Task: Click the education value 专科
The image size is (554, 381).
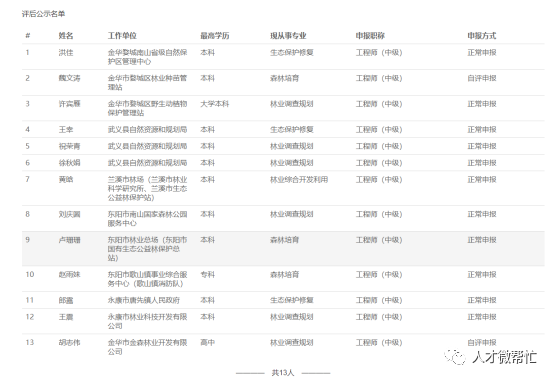Action: (207, 275)
